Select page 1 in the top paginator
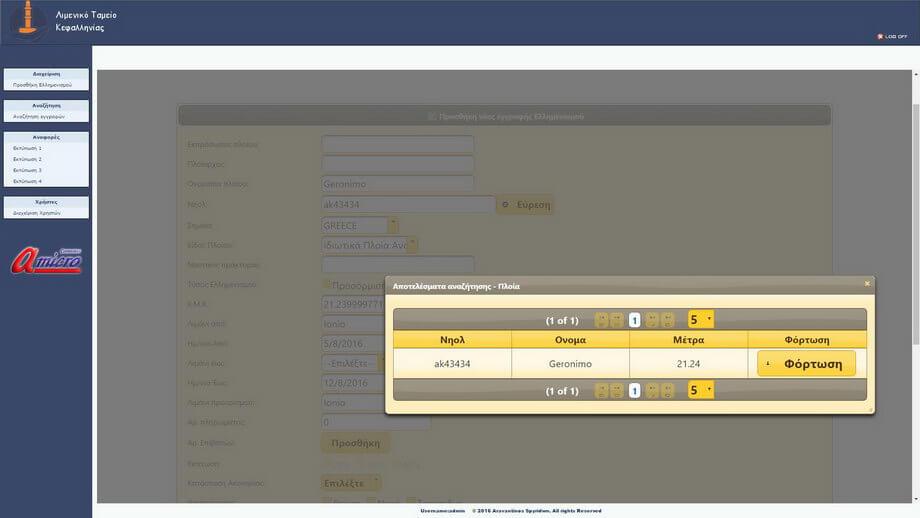Viewport: 920px width, 518px height. [634, 320]
